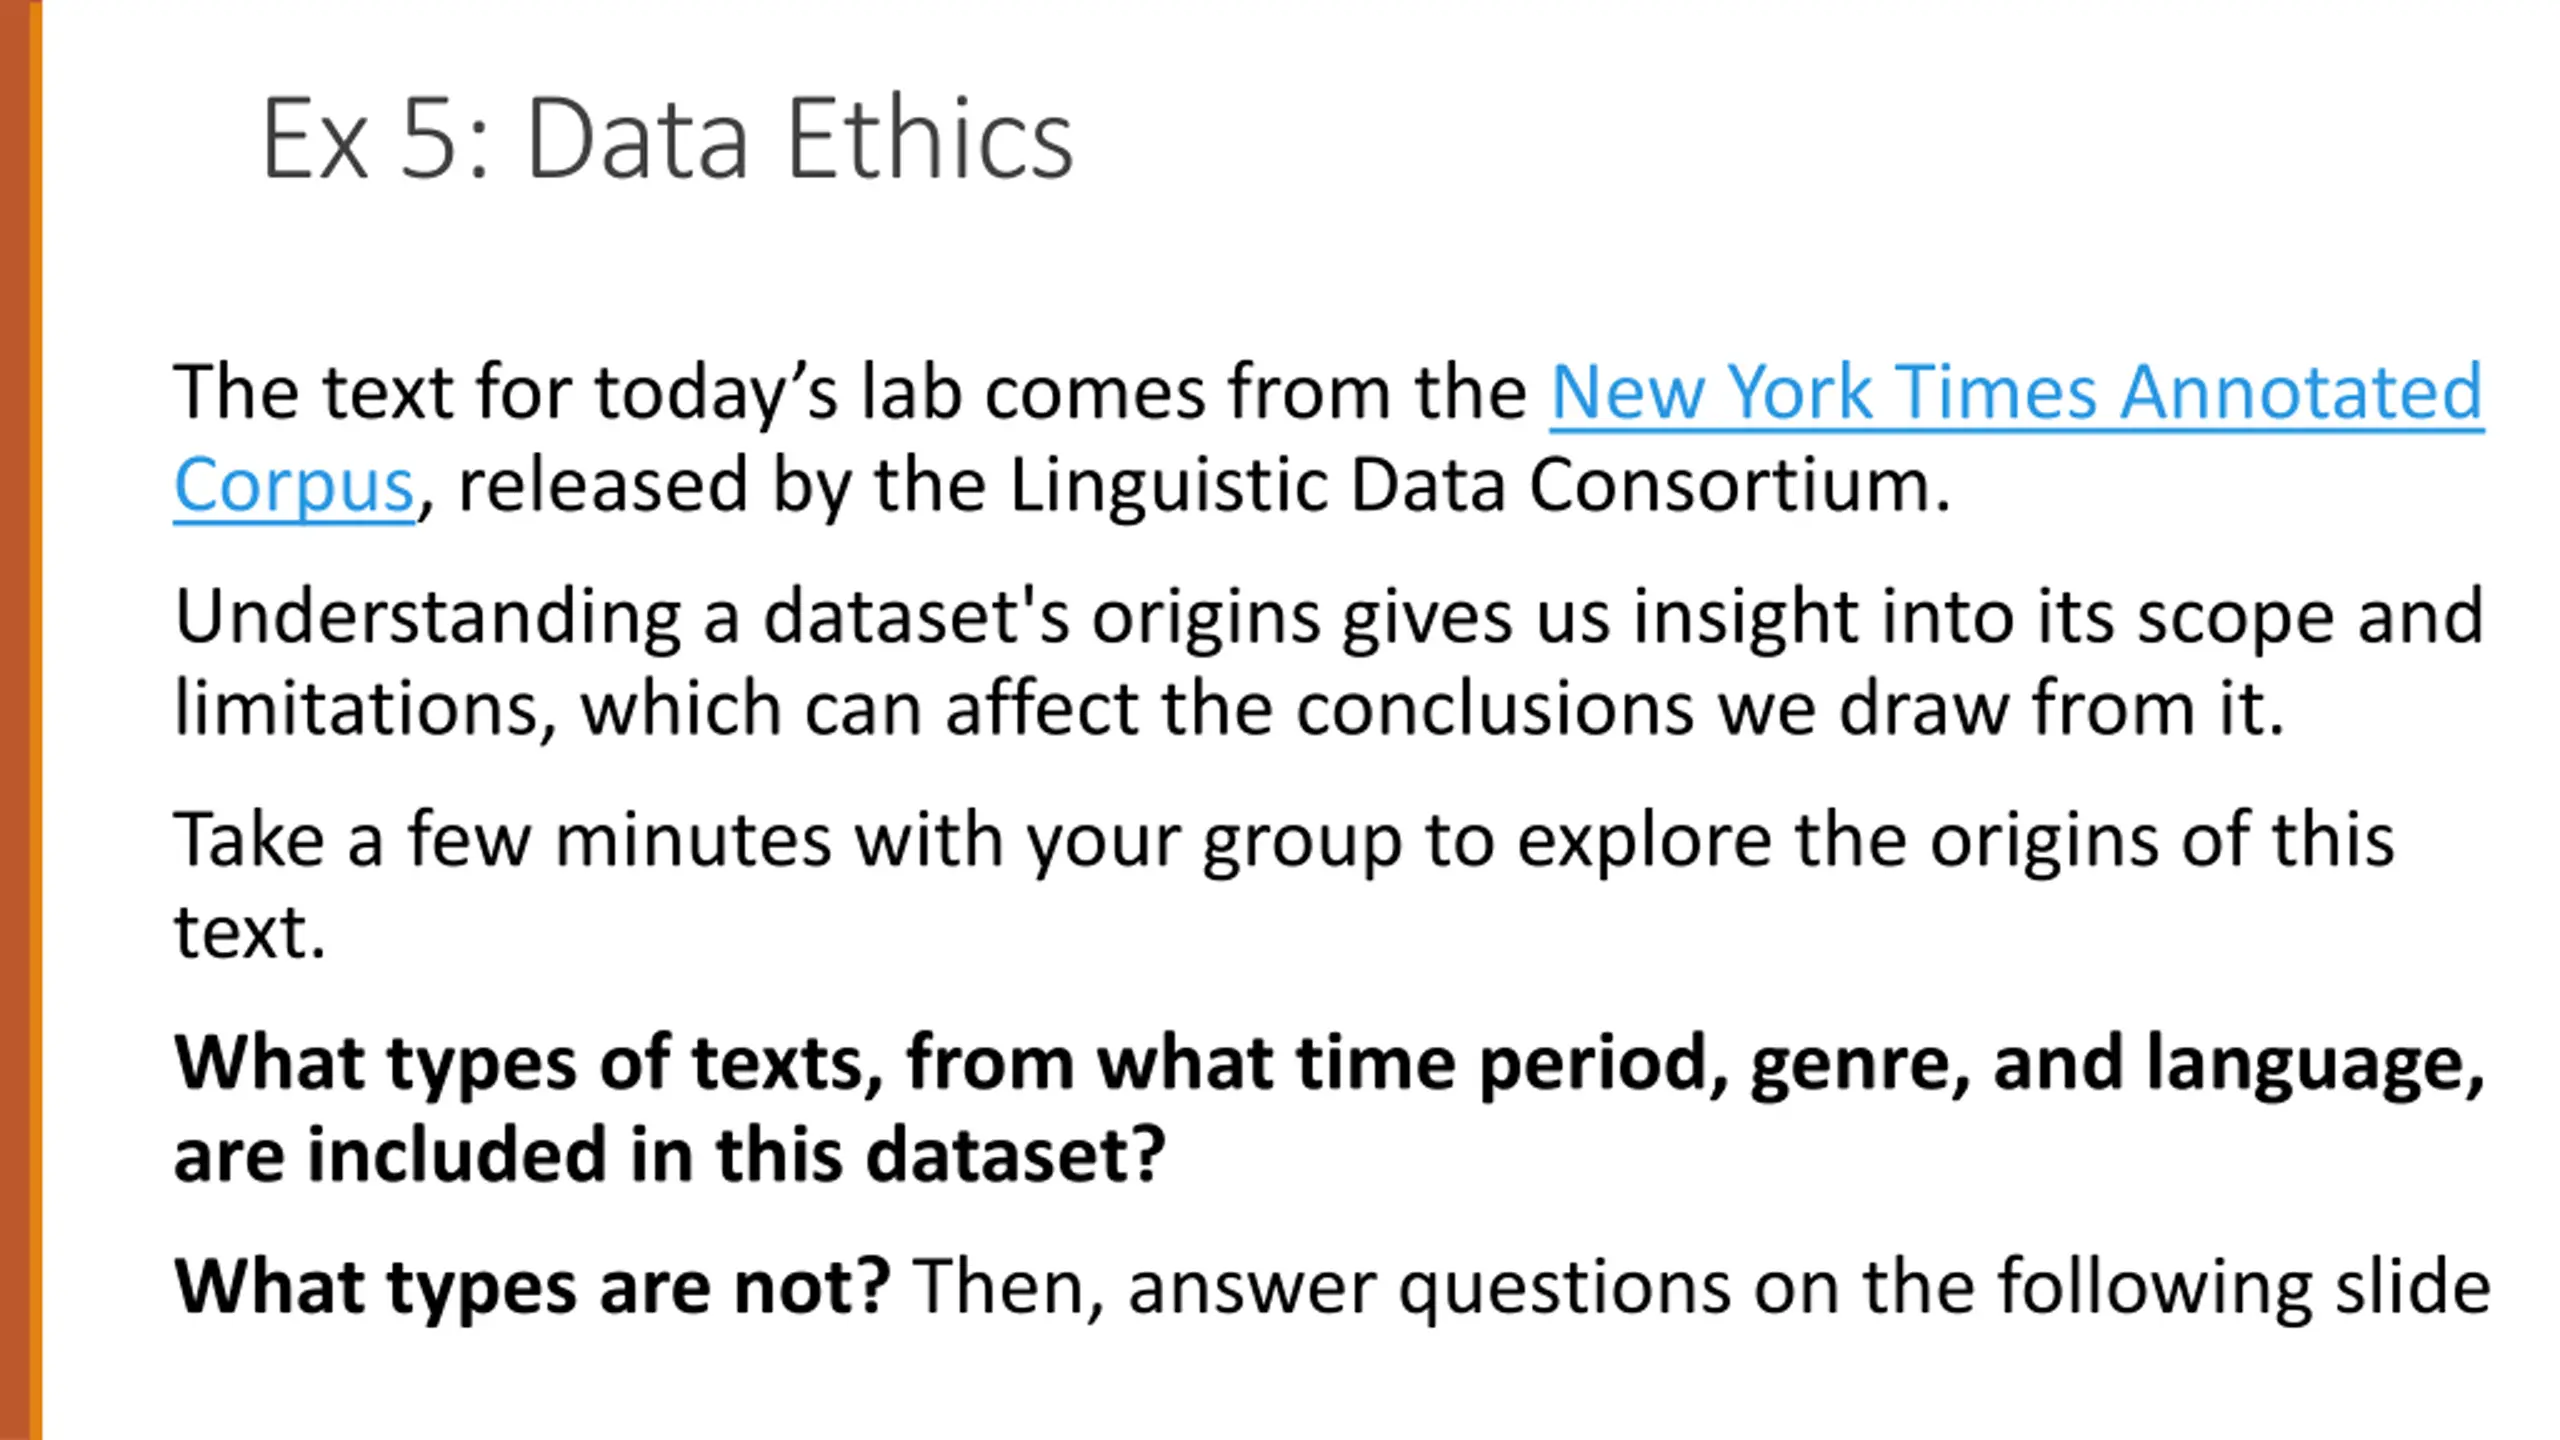
Task: Select the line starting "Understanding a dataset's origins"
Action: coord(1328,617)
